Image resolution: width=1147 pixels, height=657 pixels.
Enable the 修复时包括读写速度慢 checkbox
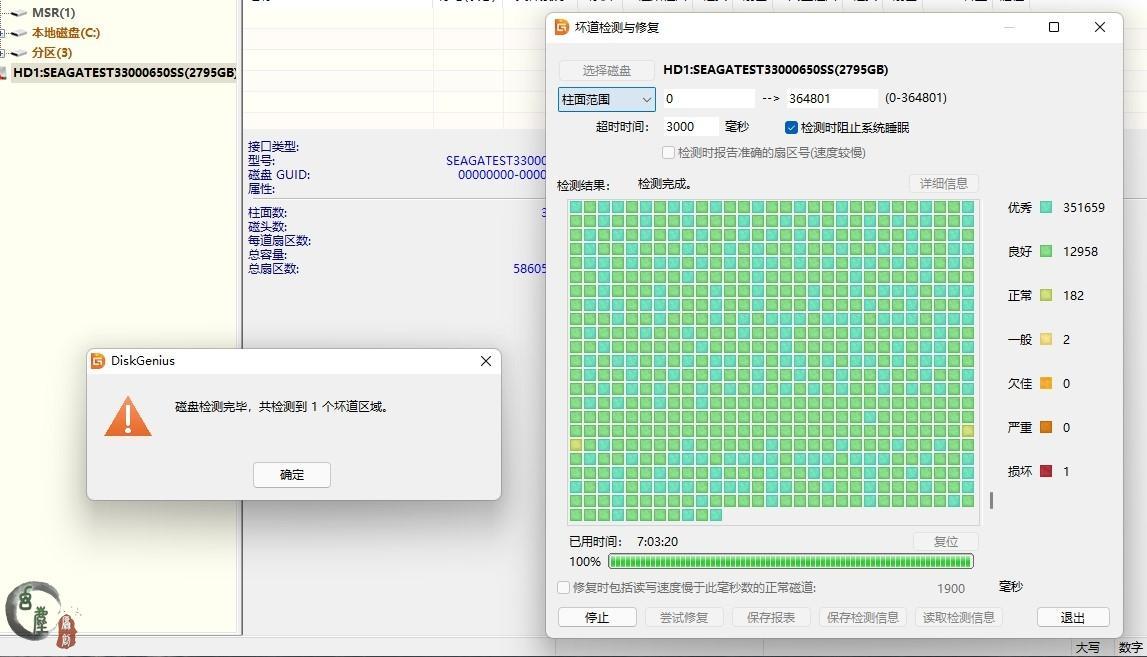564,588
